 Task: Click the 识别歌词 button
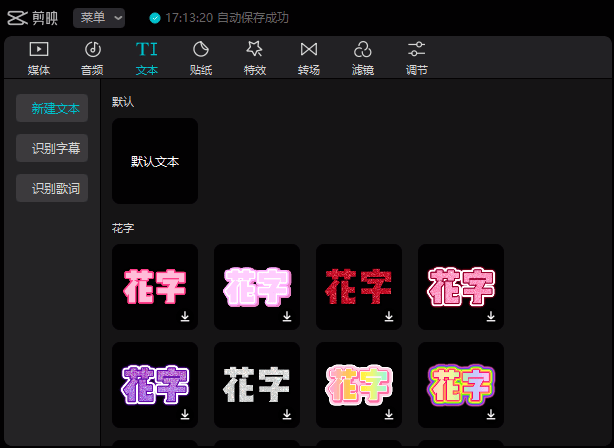pos(52,188)
